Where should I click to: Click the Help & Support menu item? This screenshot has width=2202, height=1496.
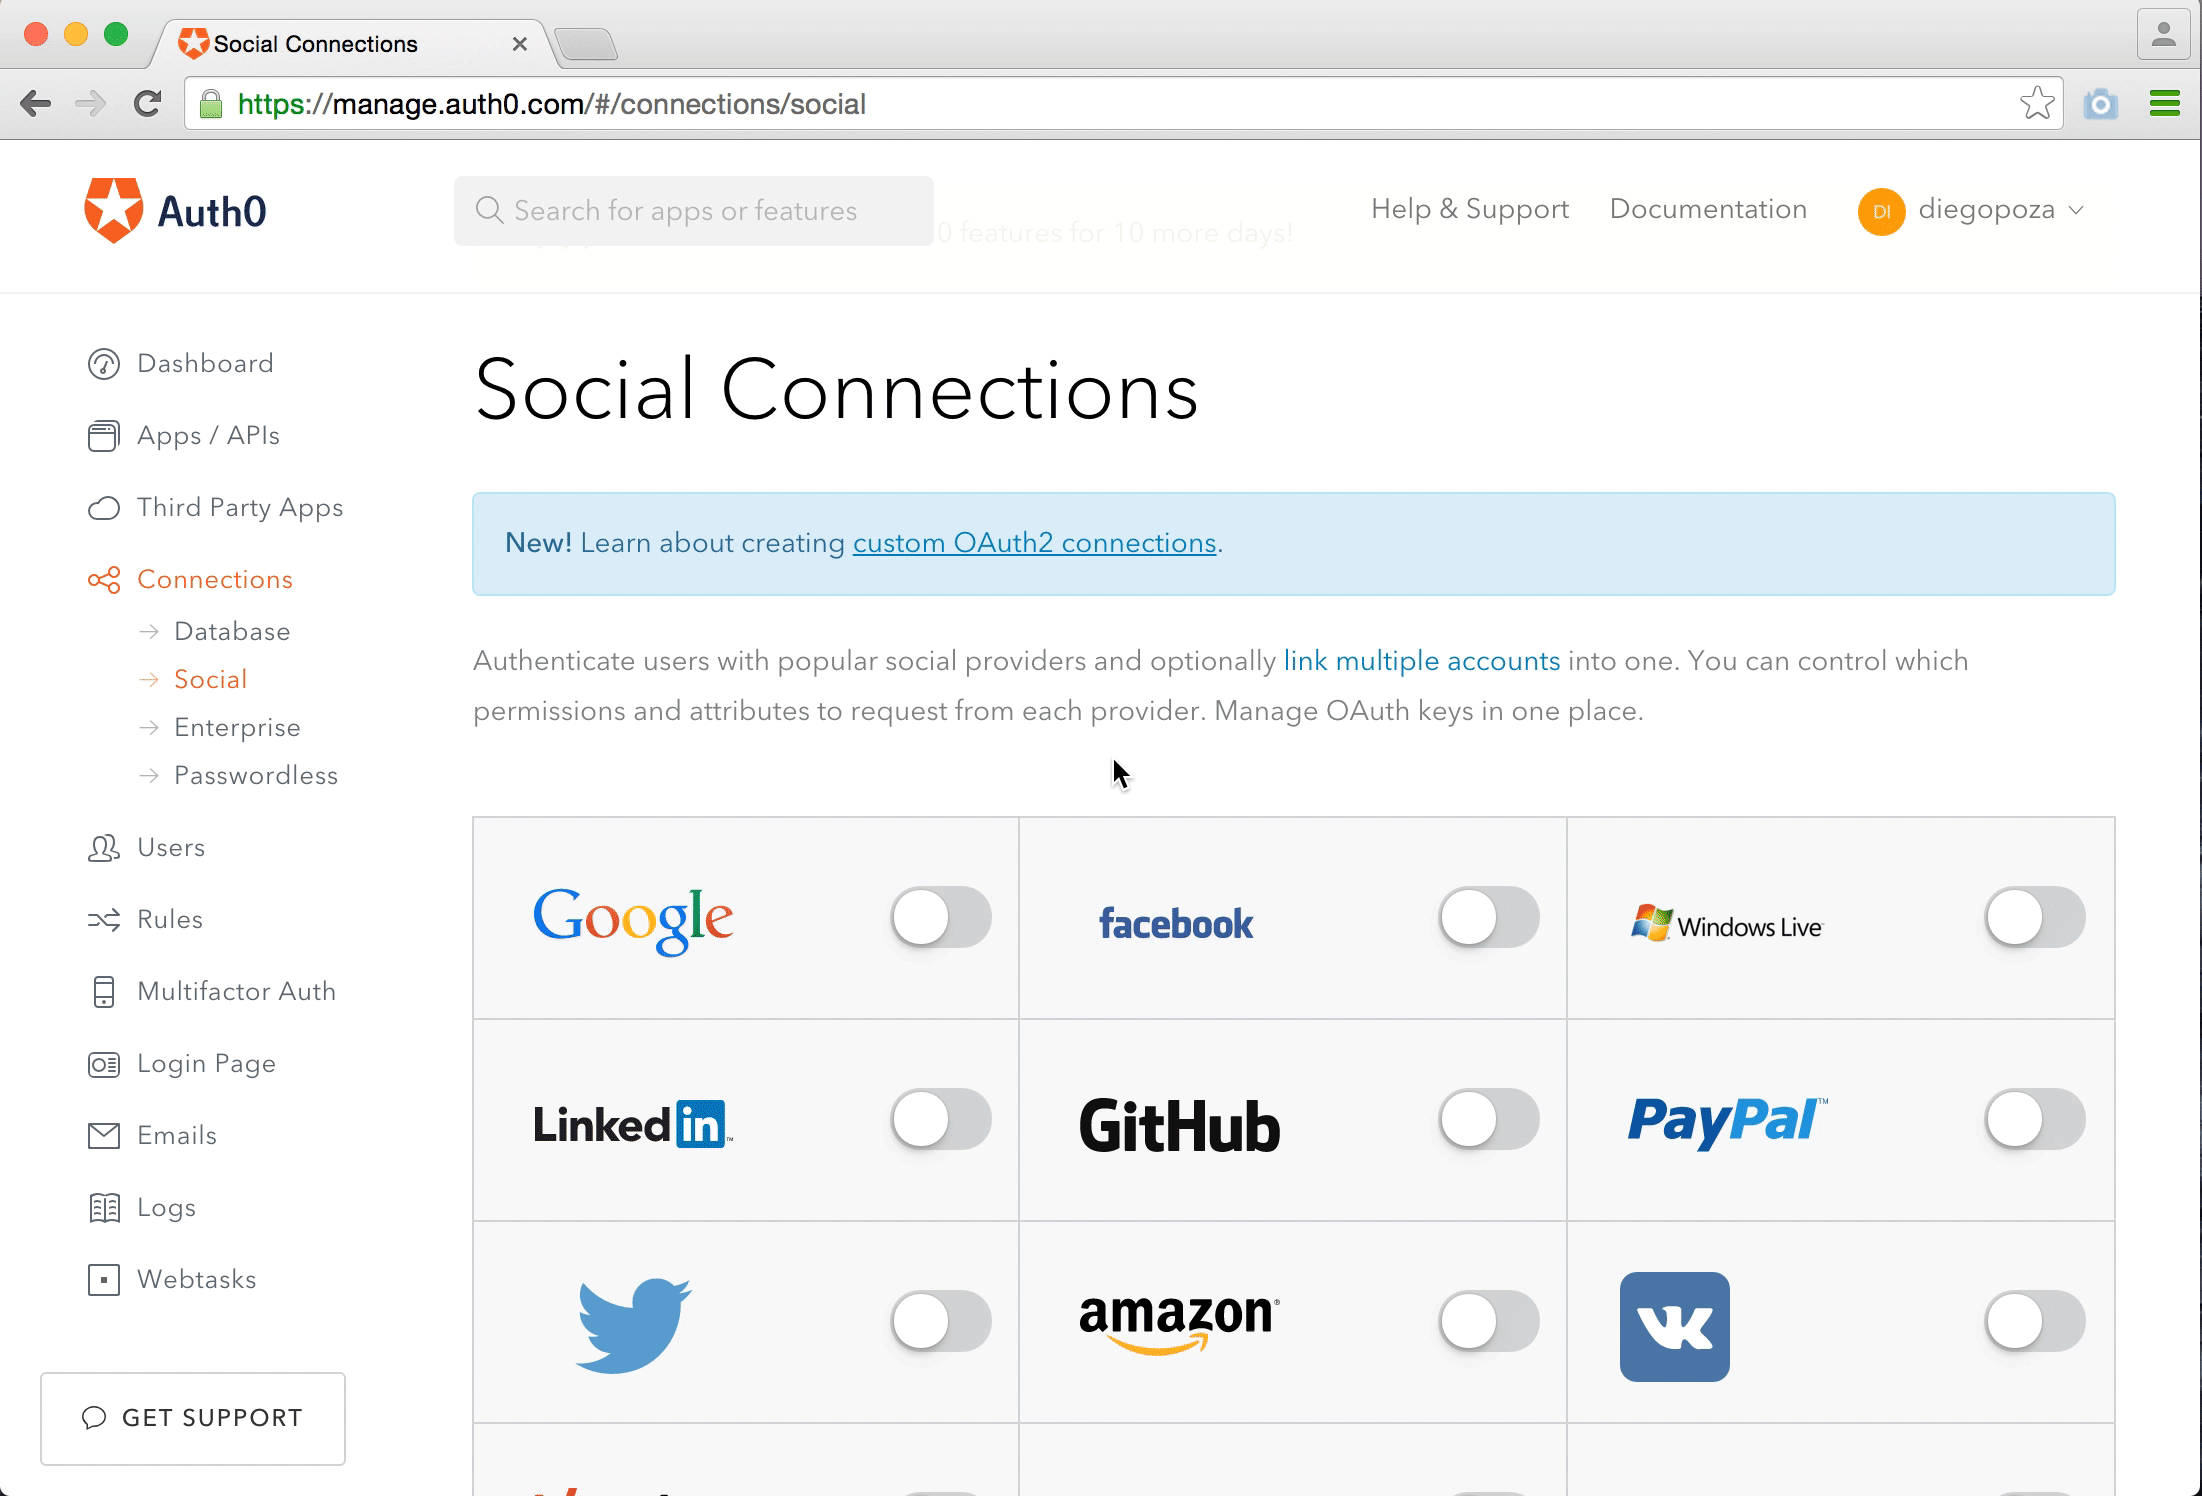pos(1467,210)
